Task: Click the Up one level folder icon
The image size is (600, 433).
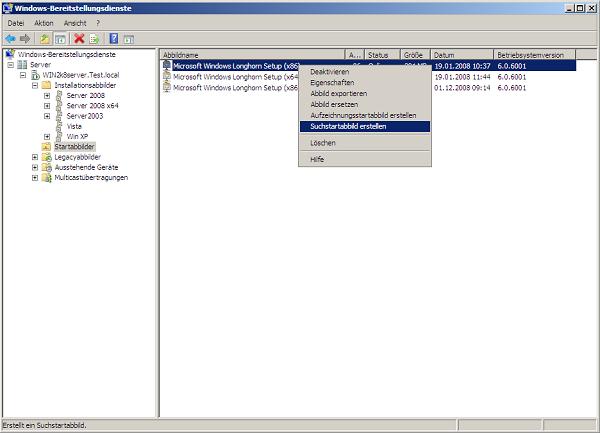Action: pyautogui.click(x=45, y=39)
